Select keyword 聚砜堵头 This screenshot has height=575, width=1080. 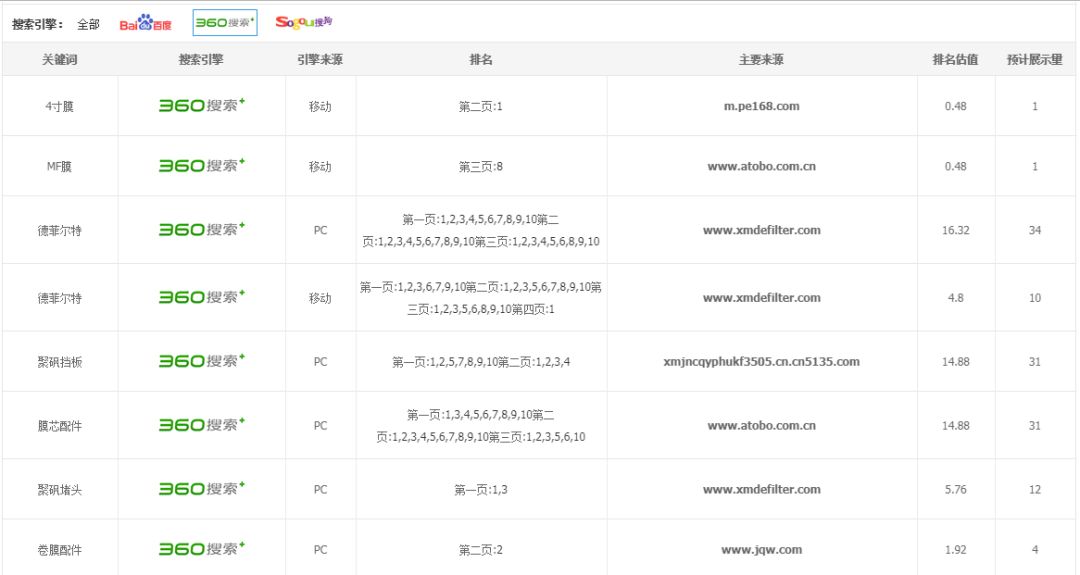coord(59,490)
